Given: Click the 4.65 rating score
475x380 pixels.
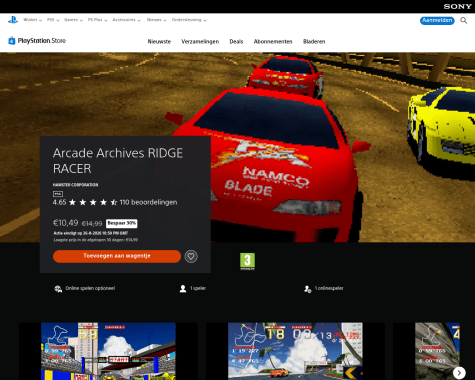Looking at the screenshot, I should tap(59, 202).
